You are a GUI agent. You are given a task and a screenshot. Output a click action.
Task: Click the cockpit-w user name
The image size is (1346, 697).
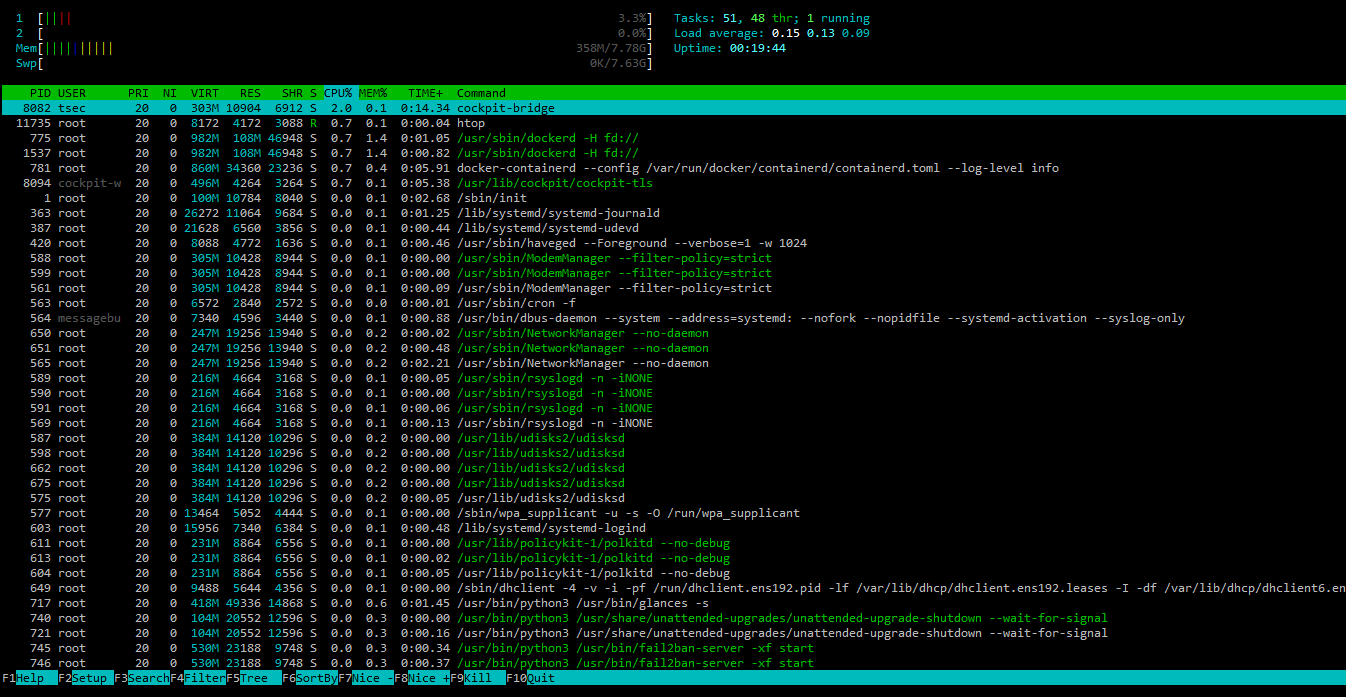(89, 183)
